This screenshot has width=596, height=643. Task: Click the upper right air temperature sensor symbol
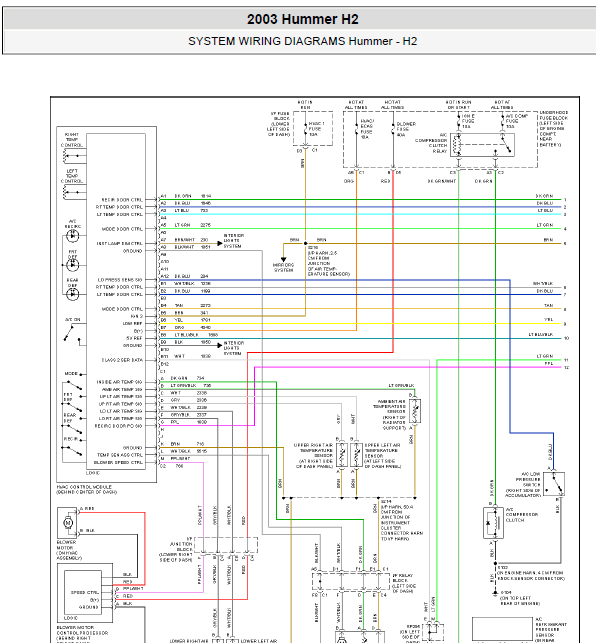click(342, 454)
